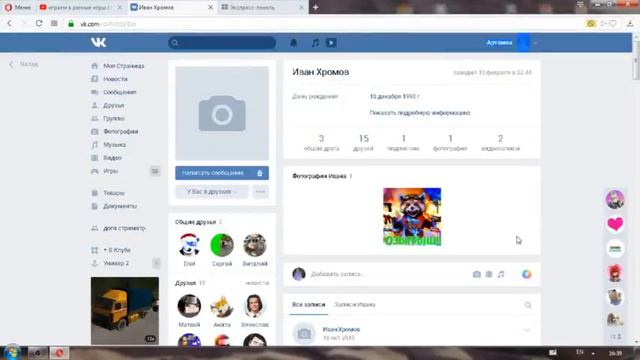Open friend Вячеслав avatar
Screen dimensions: 640x360
tap(255, 306)
